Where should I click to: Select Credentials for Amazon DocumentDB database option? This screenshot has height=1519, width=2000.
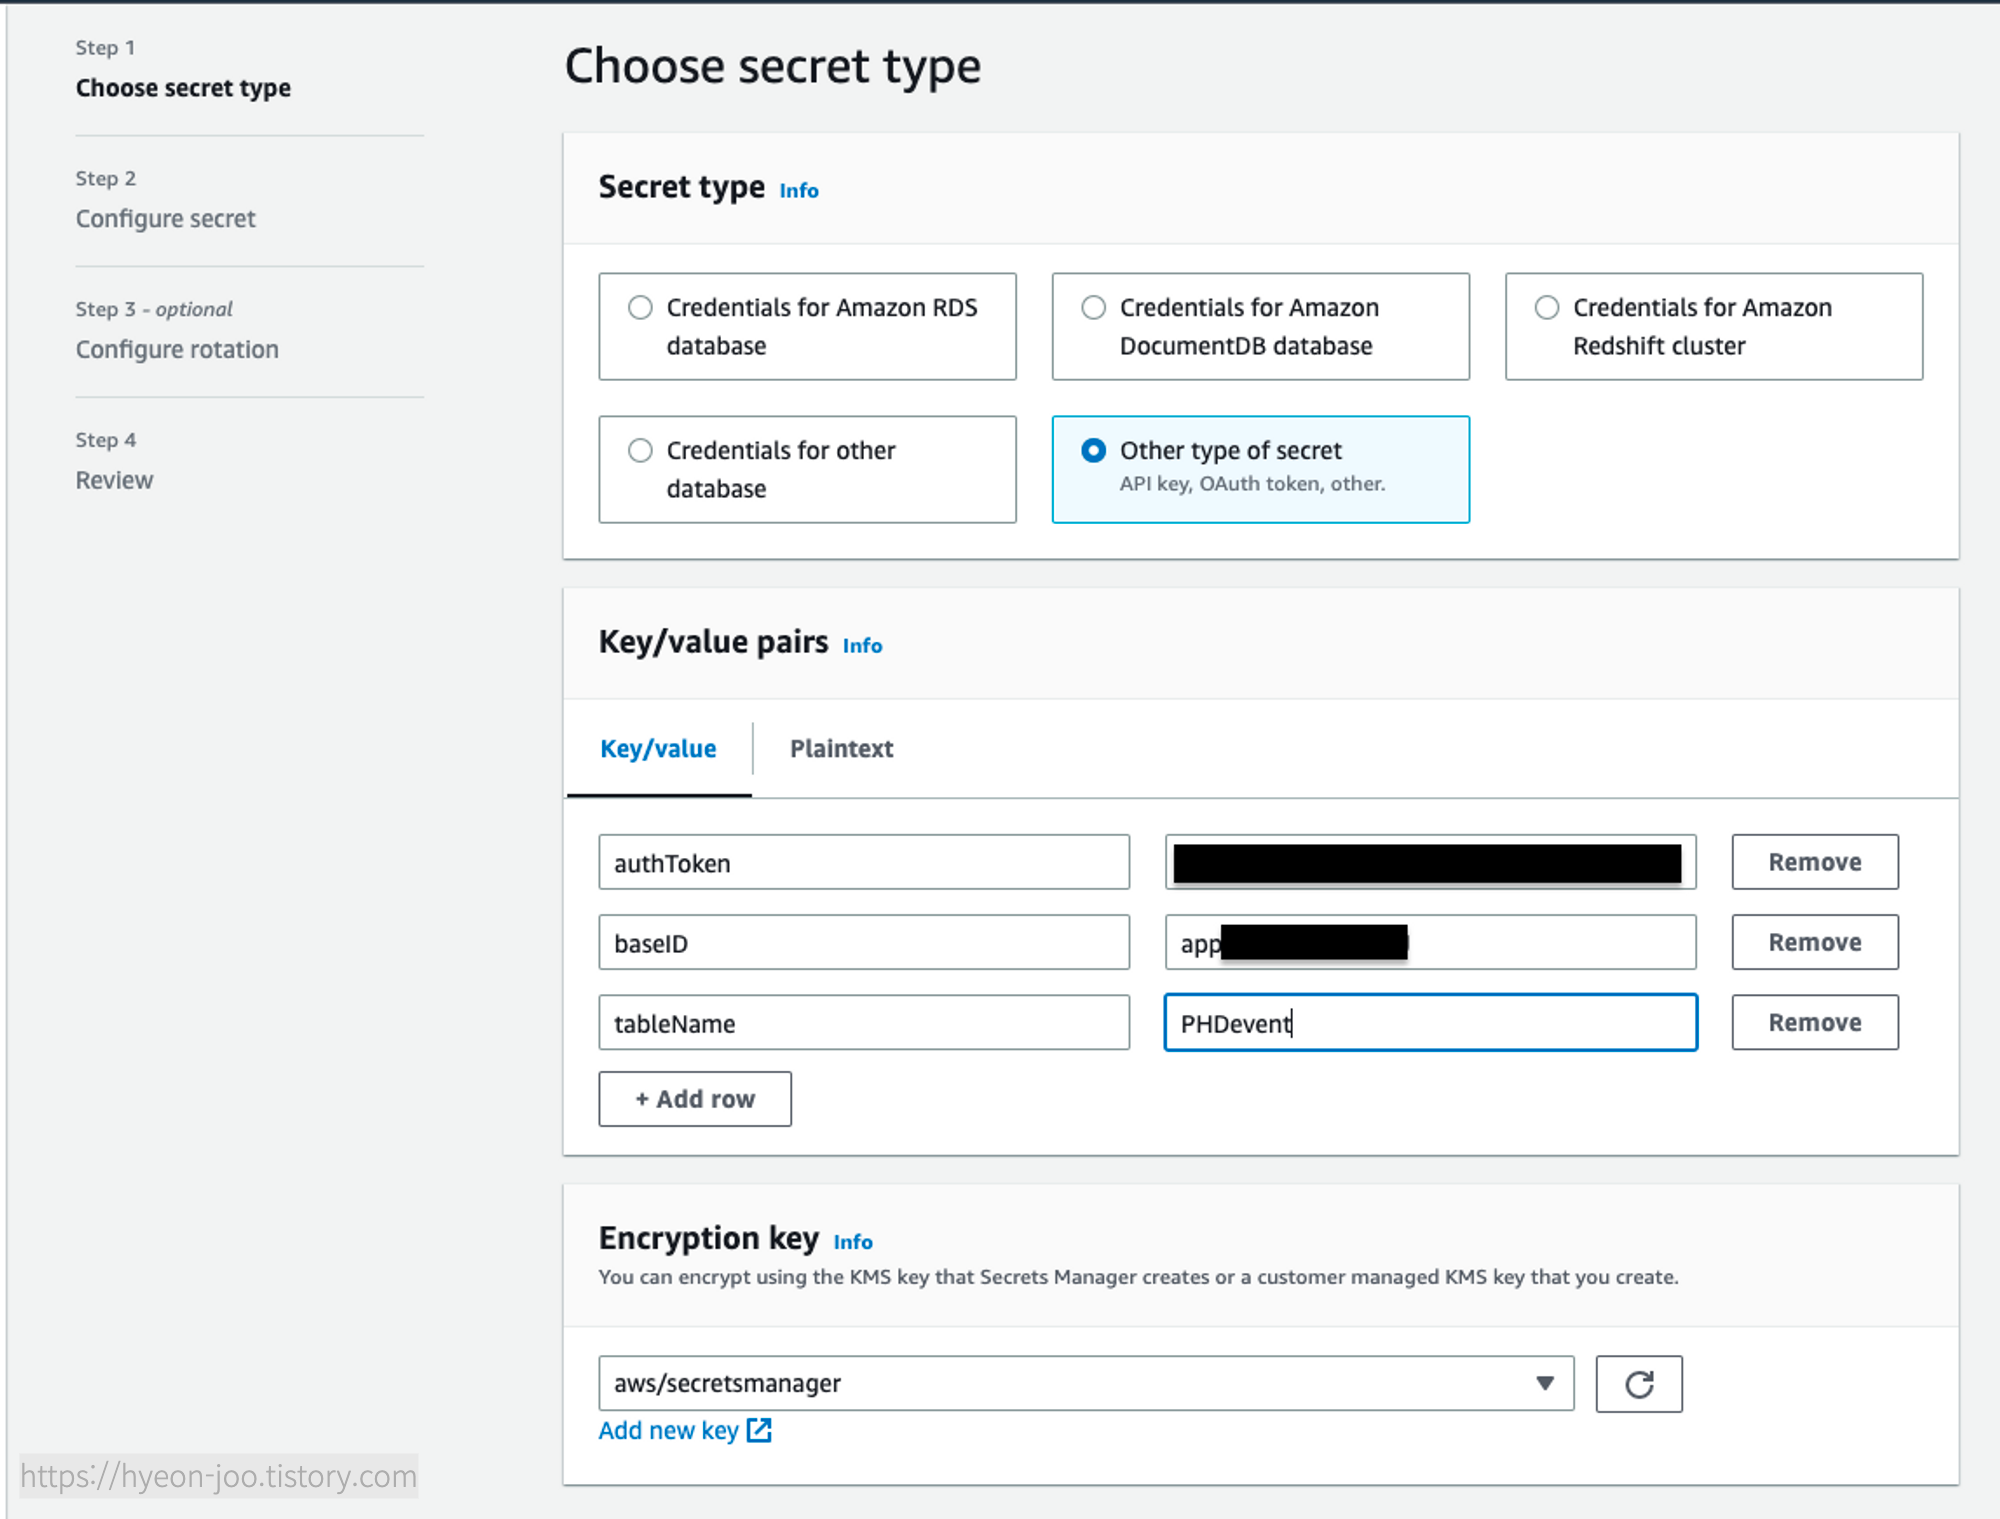pyautogui.click(x=1093, y=307)
